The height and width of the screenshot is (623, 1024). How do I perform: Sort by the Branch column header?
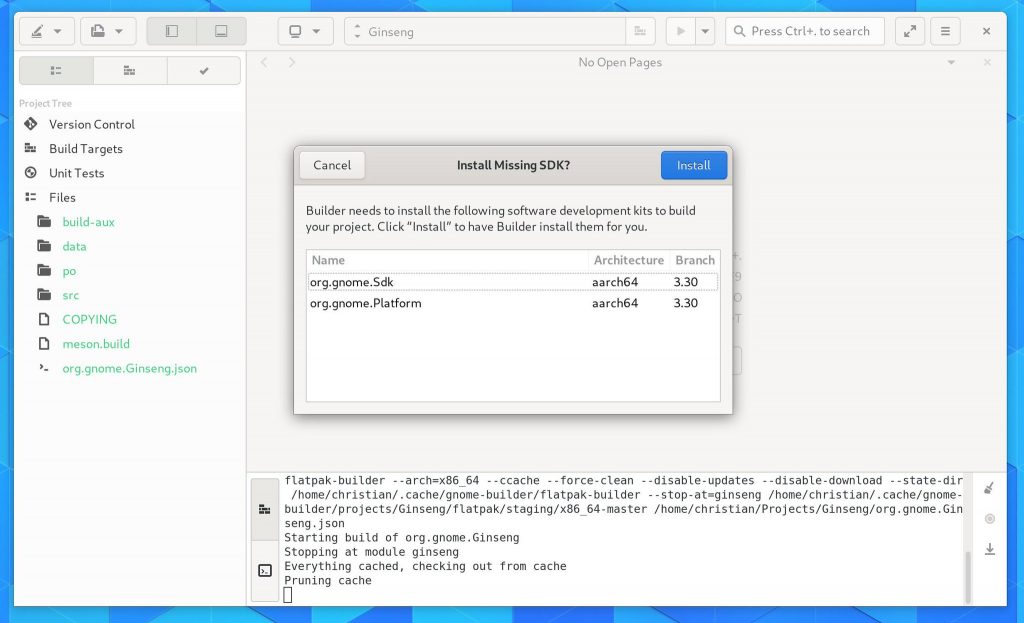coord(695,260)
